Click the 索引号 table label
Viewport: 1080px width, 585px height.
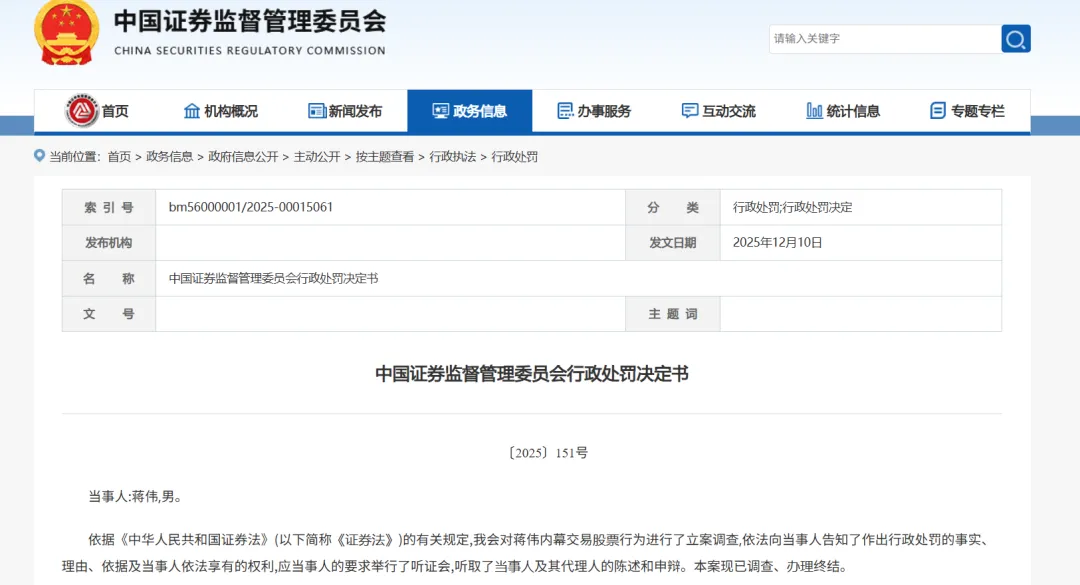(x=109, y=207)
